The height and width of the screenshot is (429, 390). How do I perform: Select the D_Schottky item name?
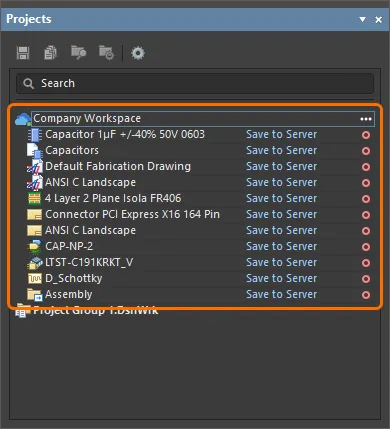click(x=74, y=278)
